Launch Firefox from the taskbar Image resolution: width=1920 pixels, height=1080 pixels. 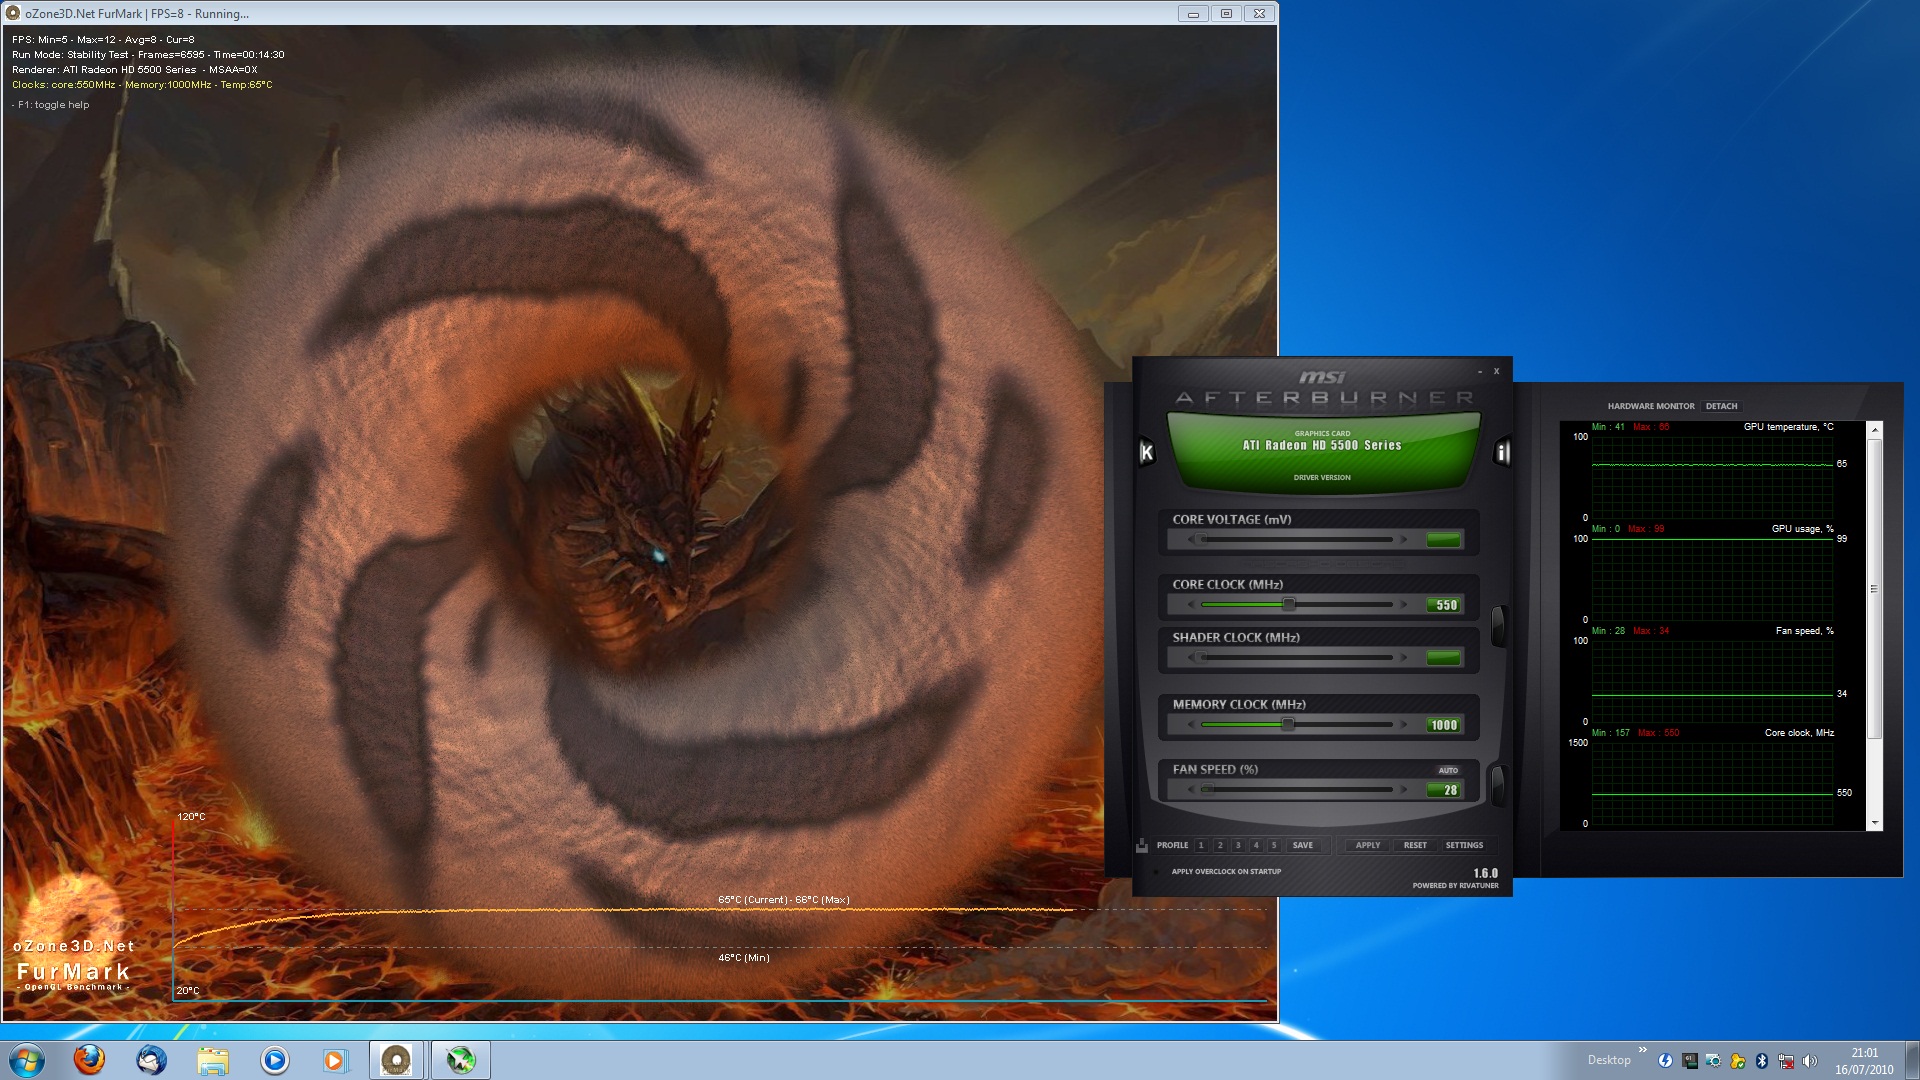89,1059
